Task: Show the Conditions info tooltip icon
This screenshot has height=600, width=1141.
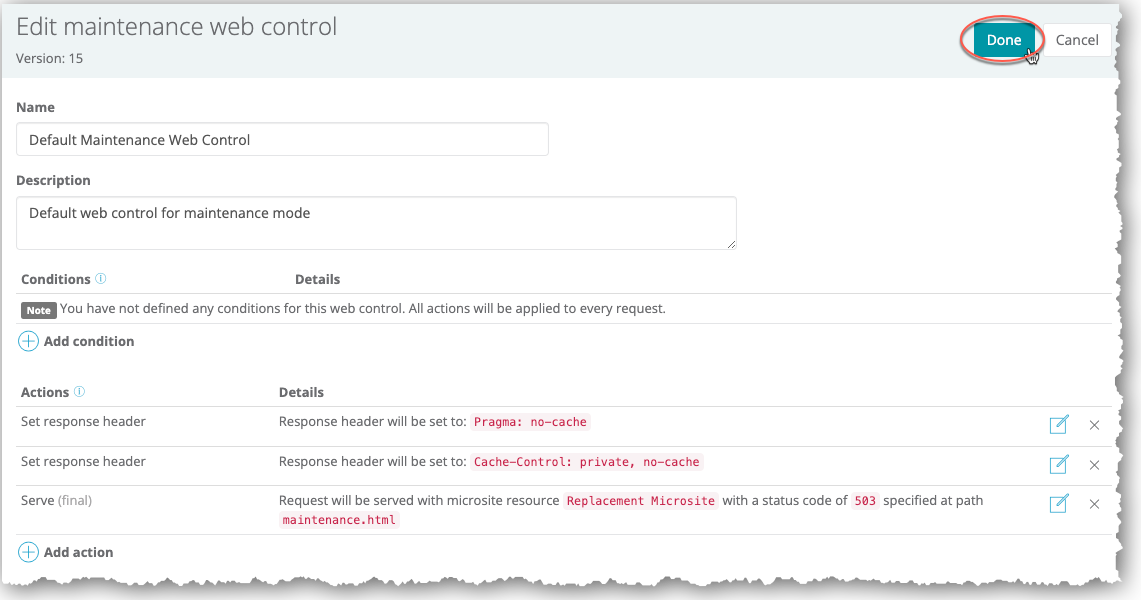Action: [x=101, y=279]
